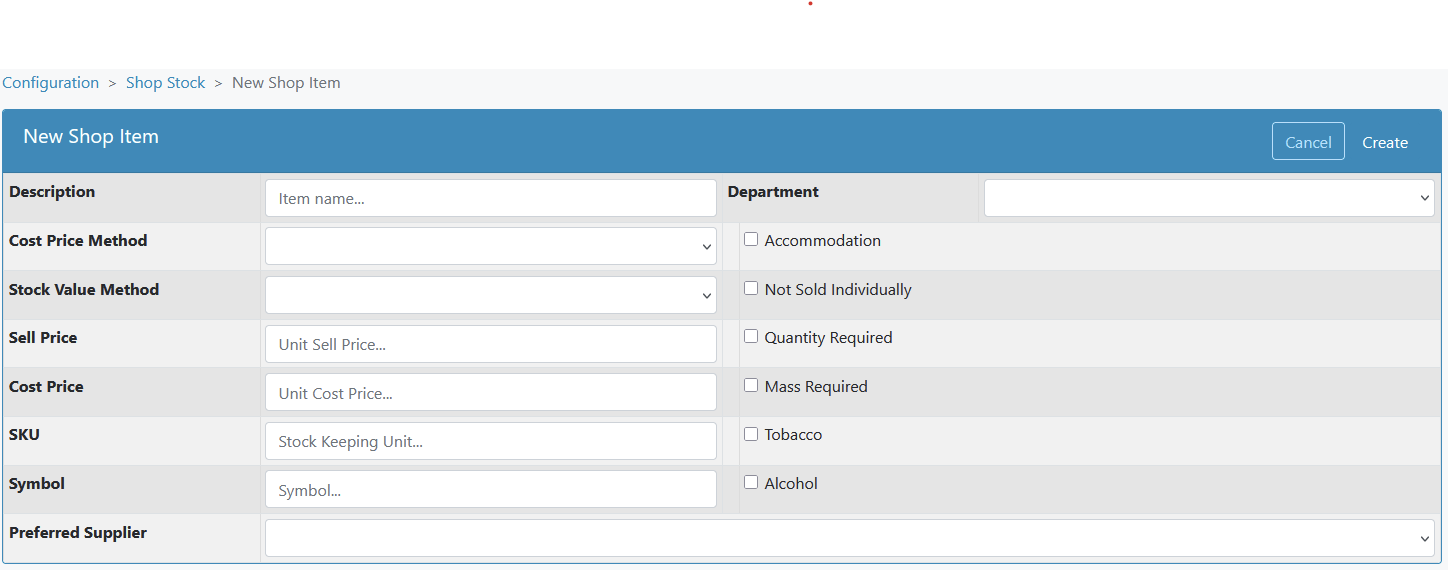Click the Description label
This screenshot has width=1448, height=570.
click(52, 192)
